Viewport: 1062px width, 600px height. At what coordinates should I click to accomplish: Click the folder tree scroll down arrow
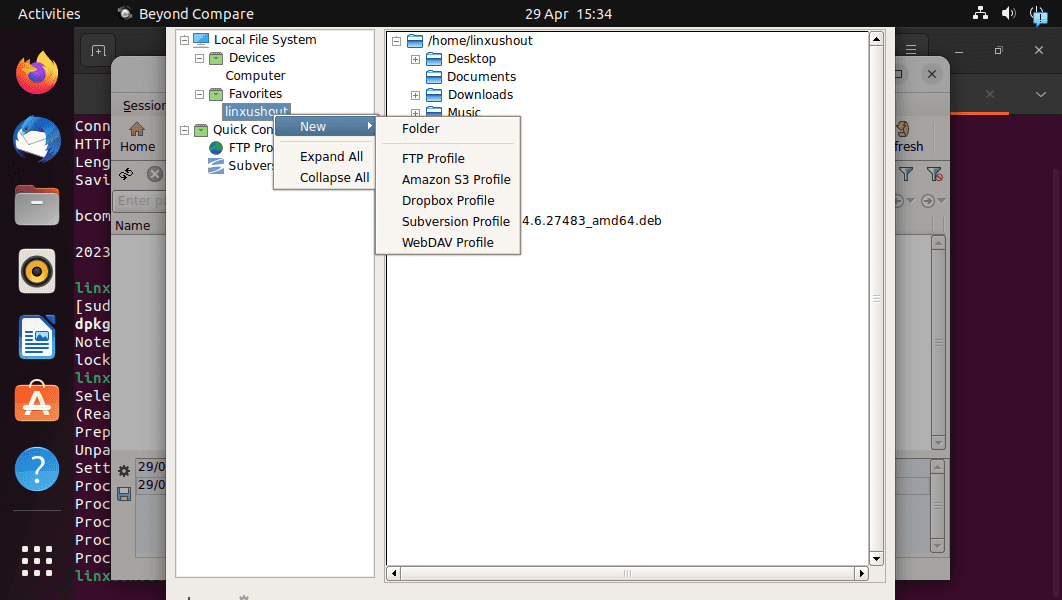coord(876,559)
